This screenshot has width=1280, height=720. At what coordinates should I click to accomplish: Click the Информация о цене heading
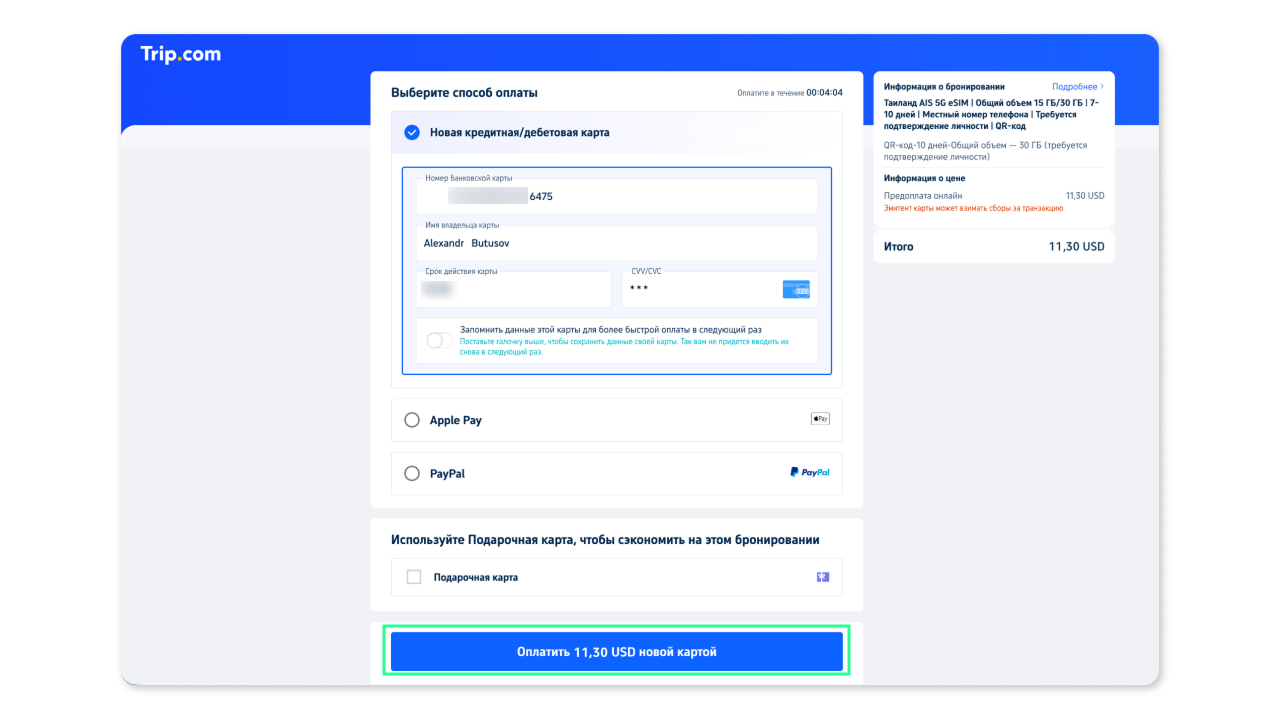(925, 178)
